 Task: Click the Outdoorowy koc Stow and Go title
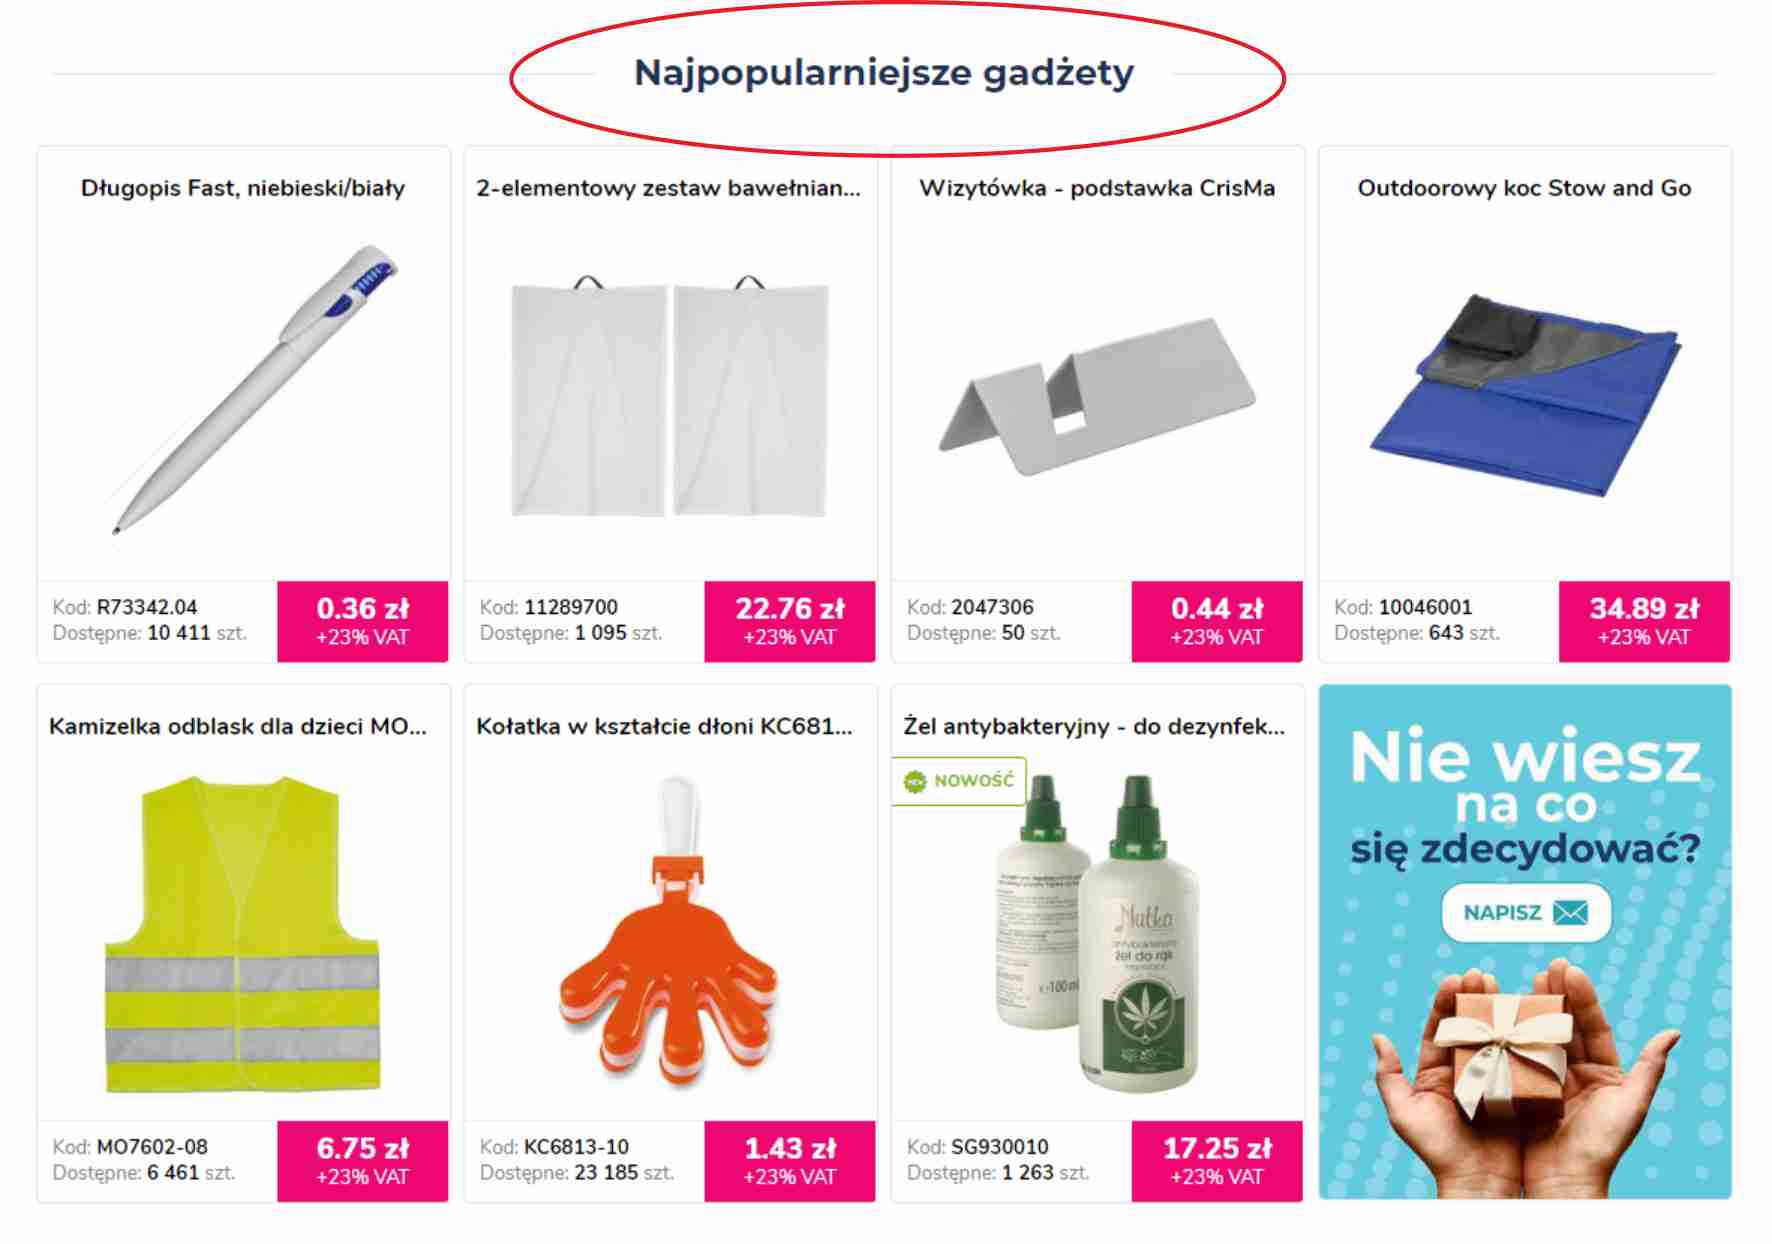pos(1524,188)
